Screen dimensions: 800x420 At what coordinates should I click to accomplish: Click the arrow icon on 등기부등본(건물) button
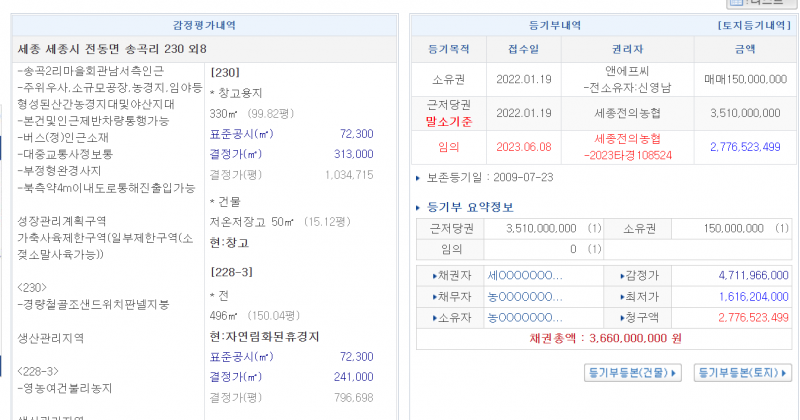tap(675, 373)
